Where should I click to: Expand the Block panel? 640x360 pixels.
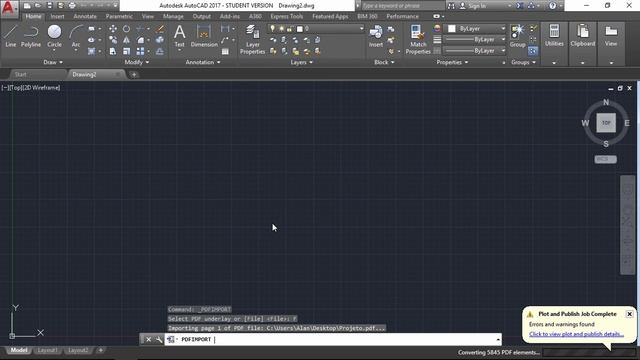pos(384,62)
